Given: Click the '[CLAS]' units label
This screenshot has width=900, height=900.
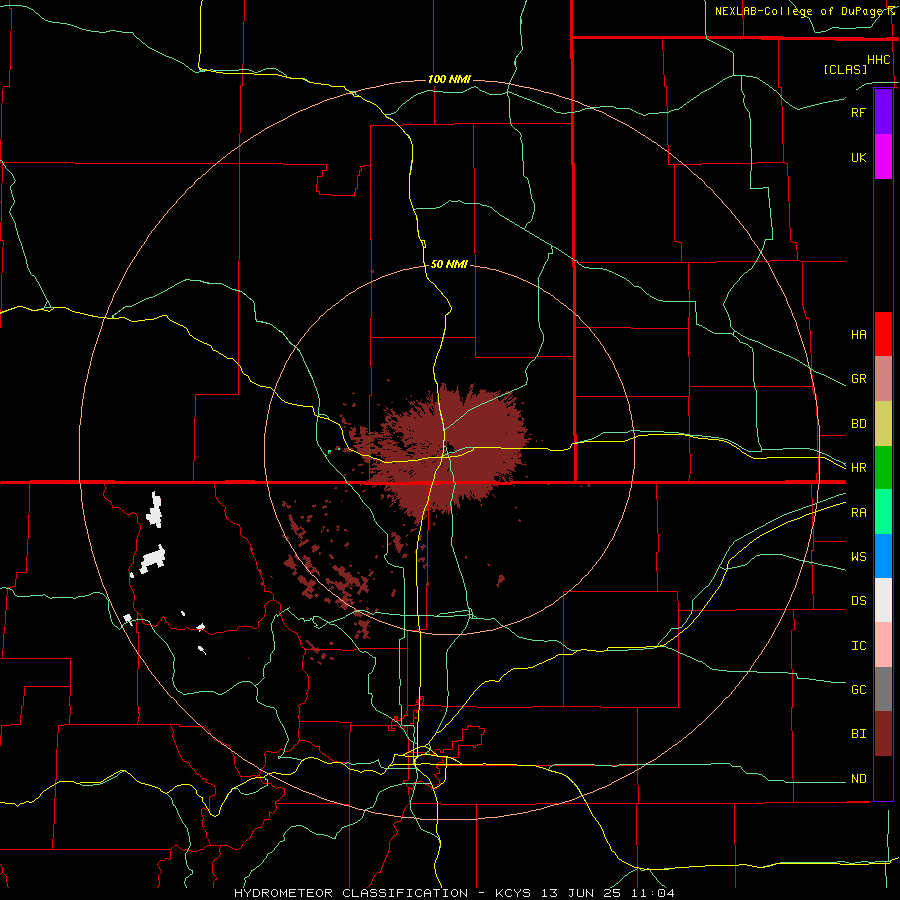Looking at the screenshot, I should pos(845,70).
